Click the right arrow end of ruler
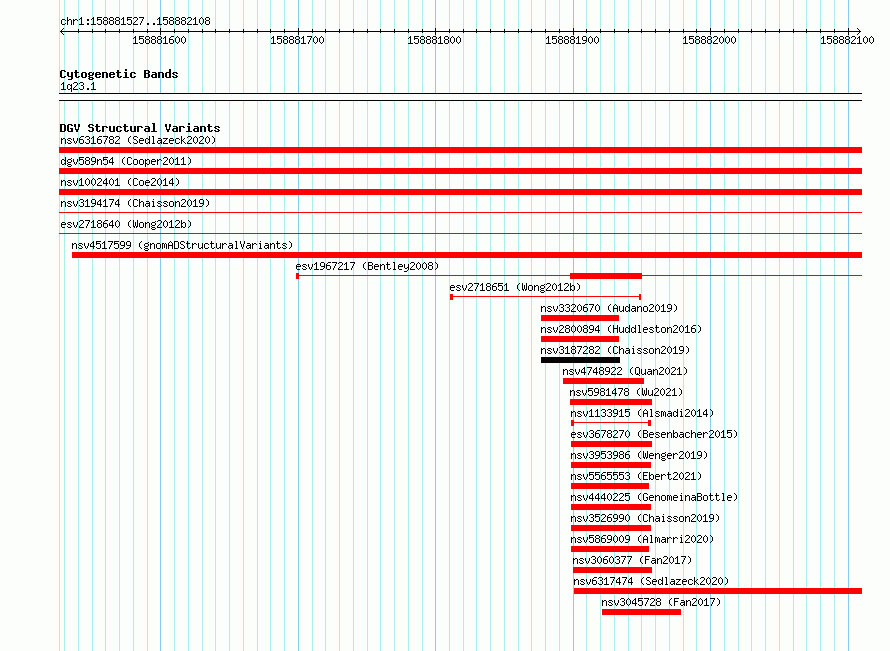Image resolution: width=890 pixels, height=651 pixels. pyautogui.click(x=859, y=31)
